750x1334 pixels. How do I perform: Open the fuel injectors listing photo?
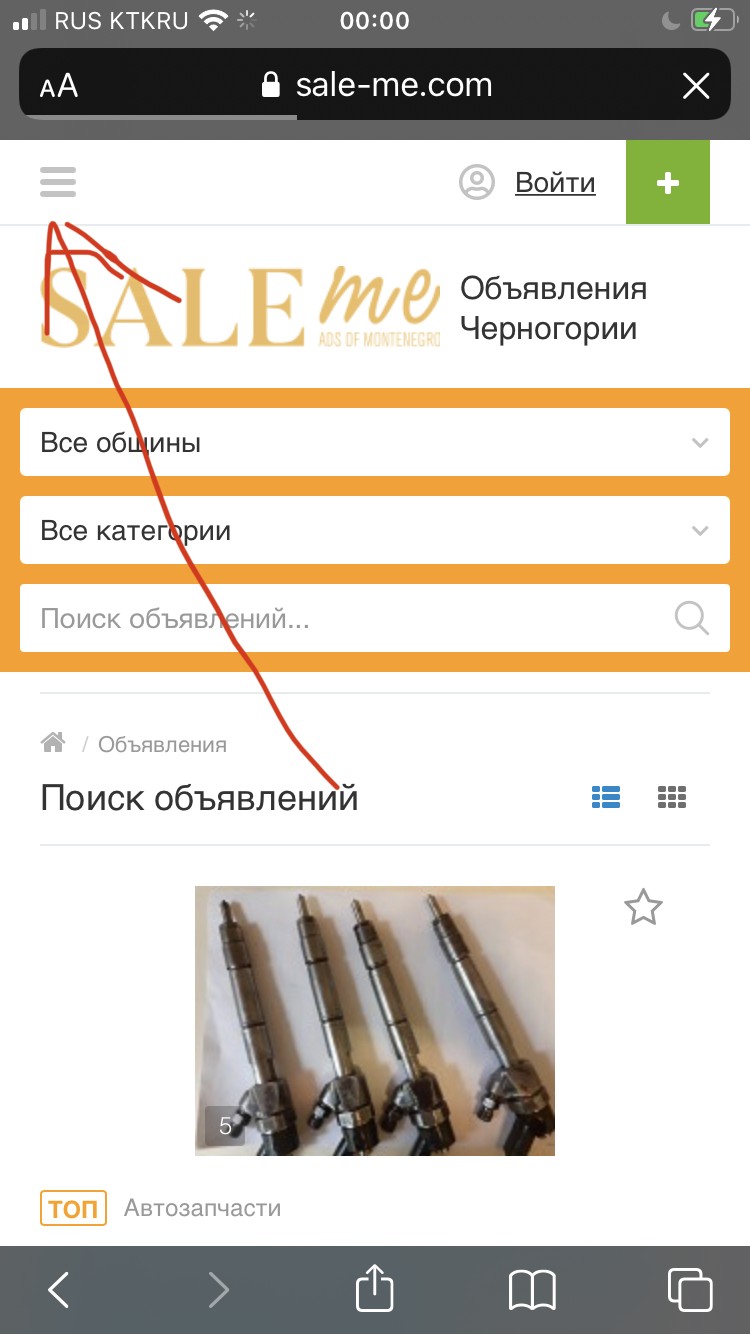point(375,1021)
